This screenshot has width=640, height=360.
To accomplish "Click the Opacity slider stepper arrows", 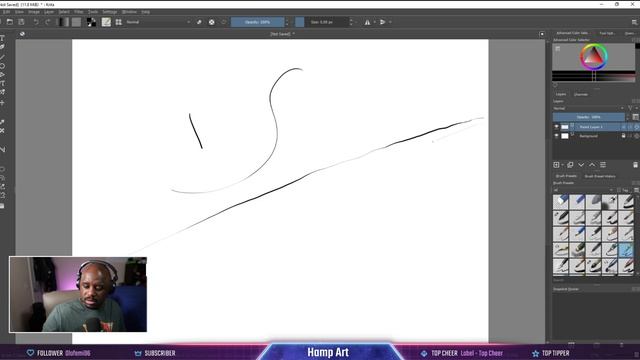I will point(287,22).
